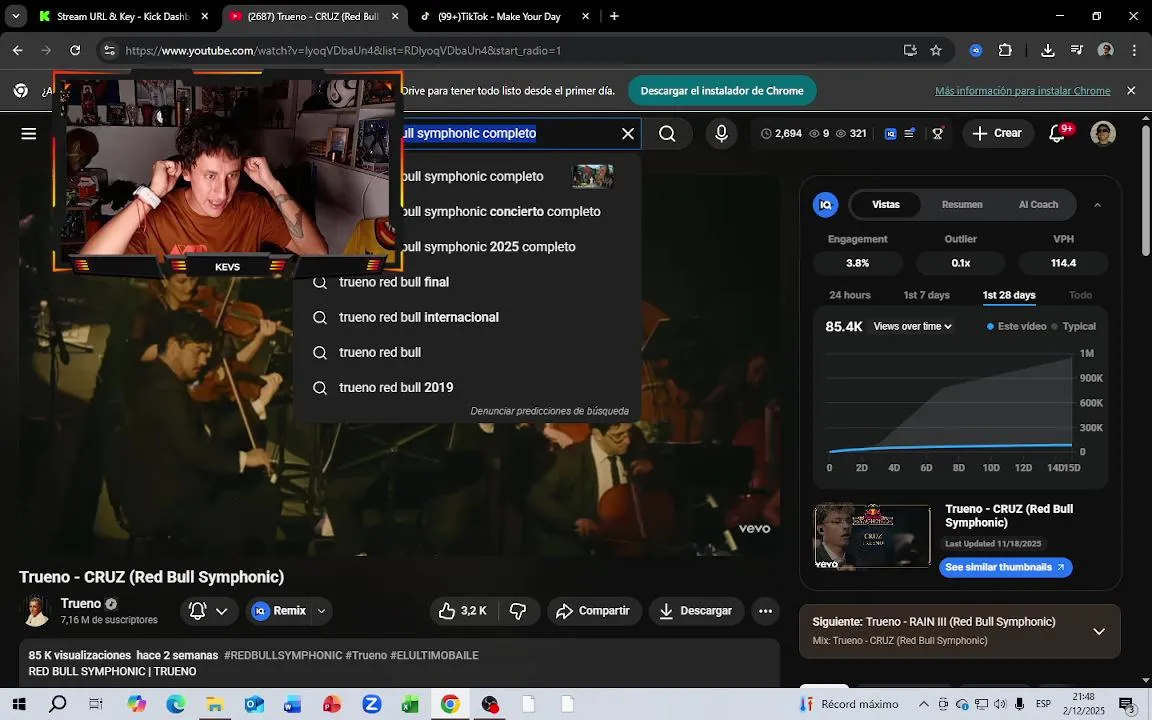Screen dimensions: 1152x720
Task: Click the Descargar download button
Action: point(696,611)
